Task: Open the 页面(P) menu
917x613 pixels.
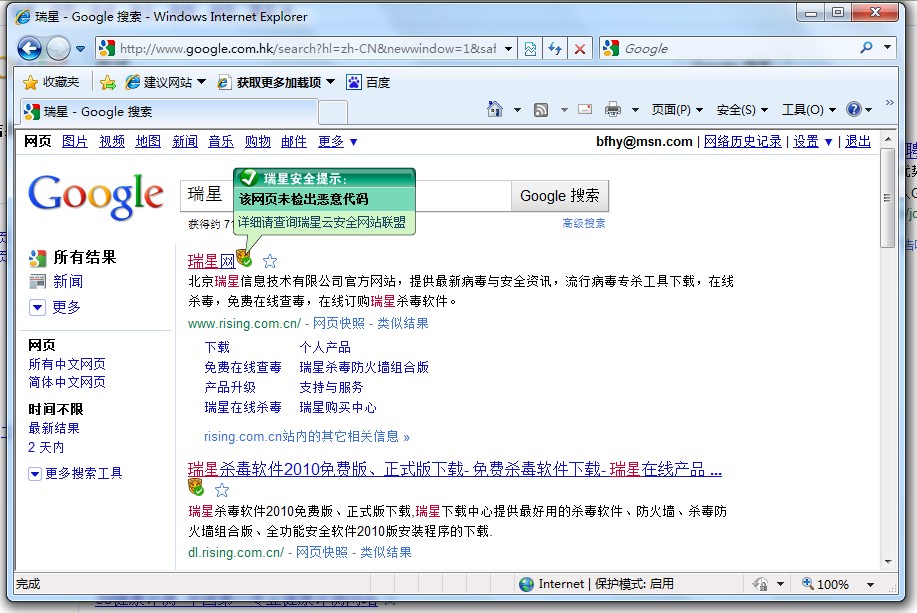Action: tap(677, 109)
